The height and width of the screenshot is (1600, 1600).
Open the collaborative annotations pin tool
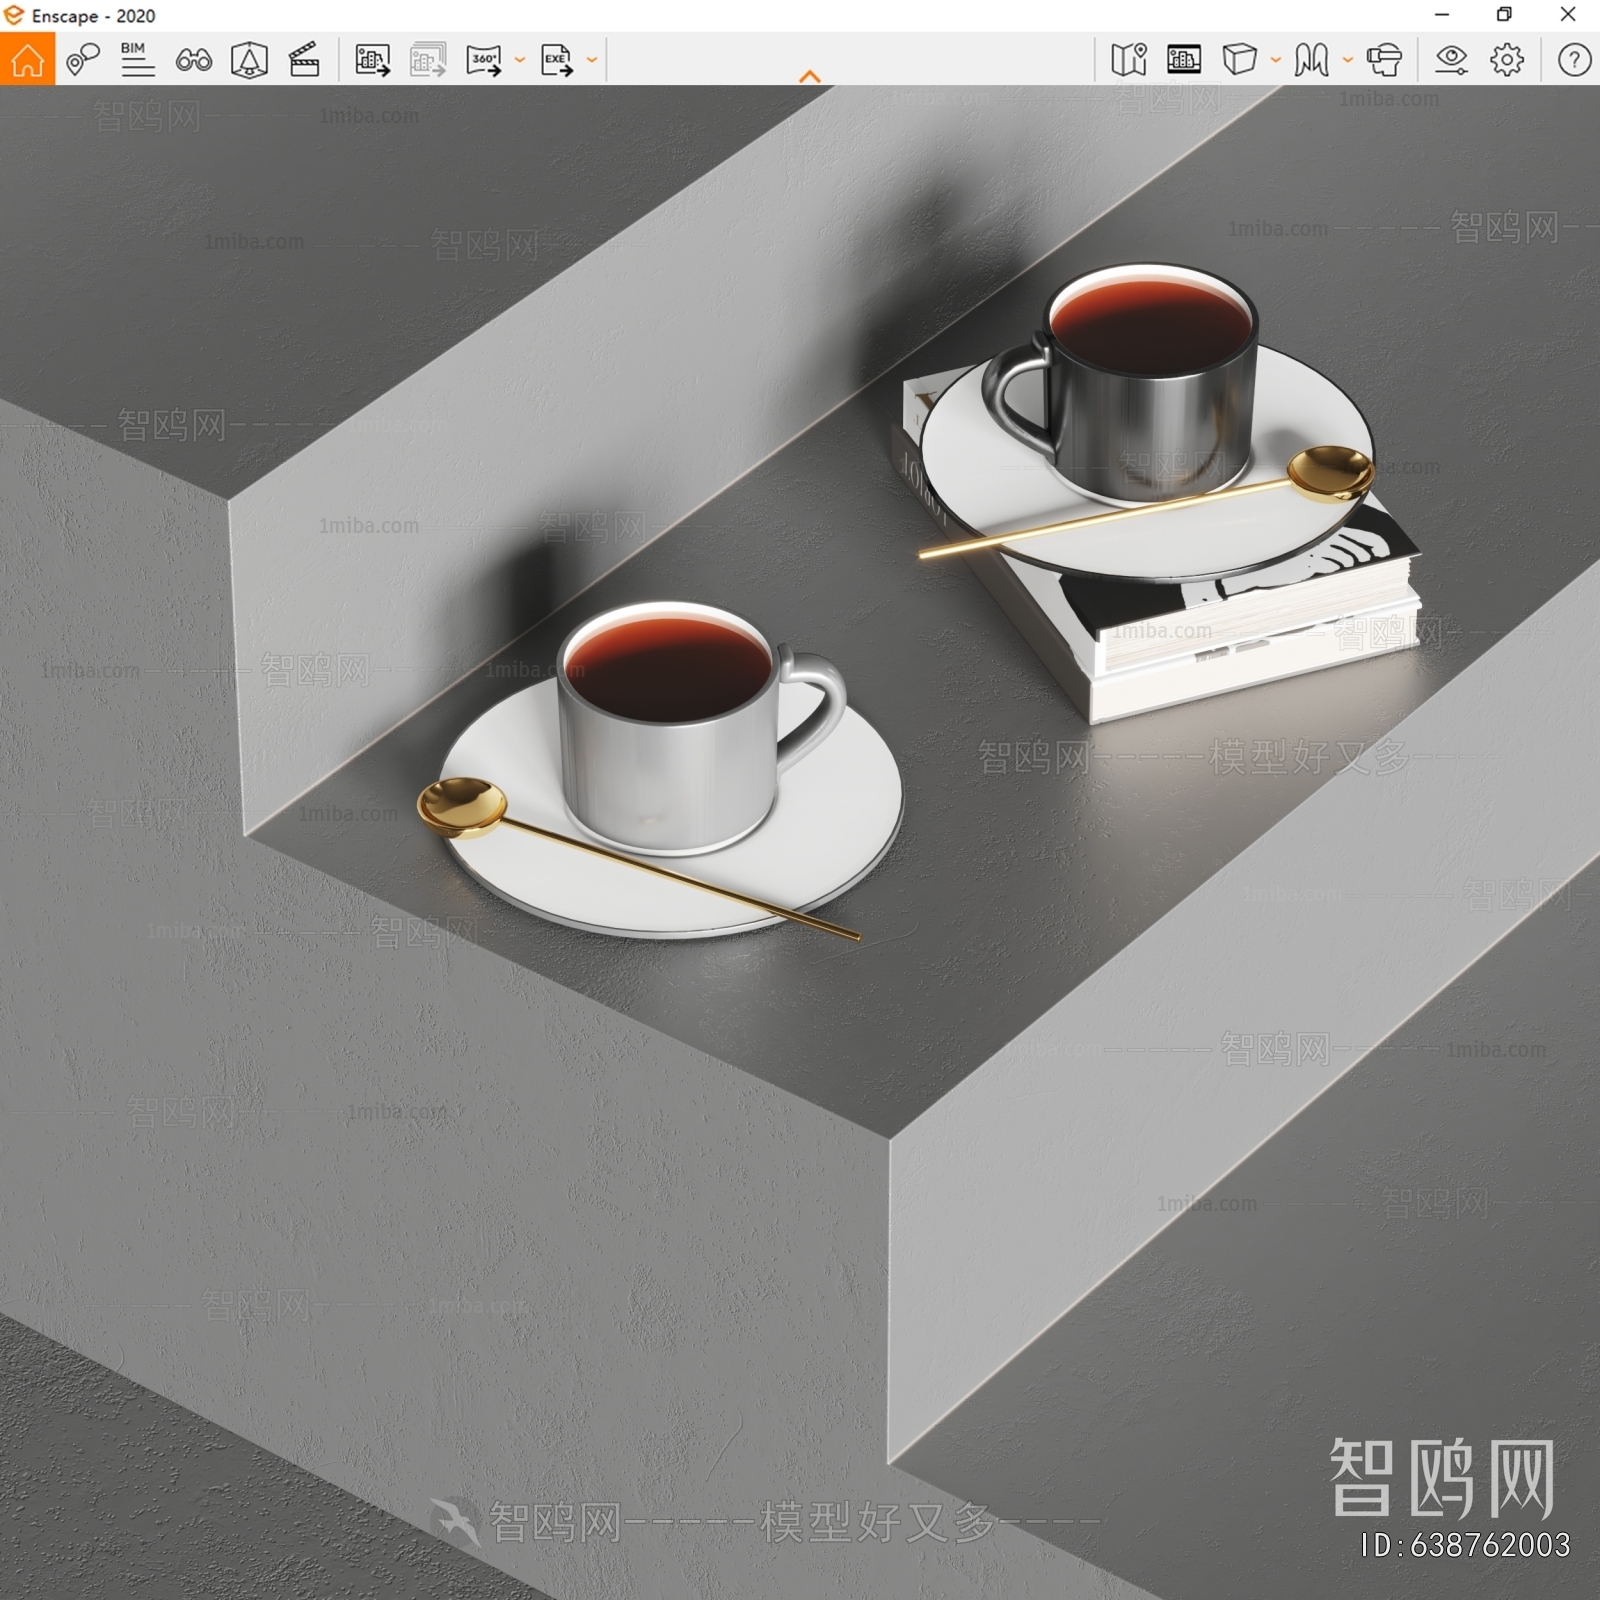click(83, 60)
